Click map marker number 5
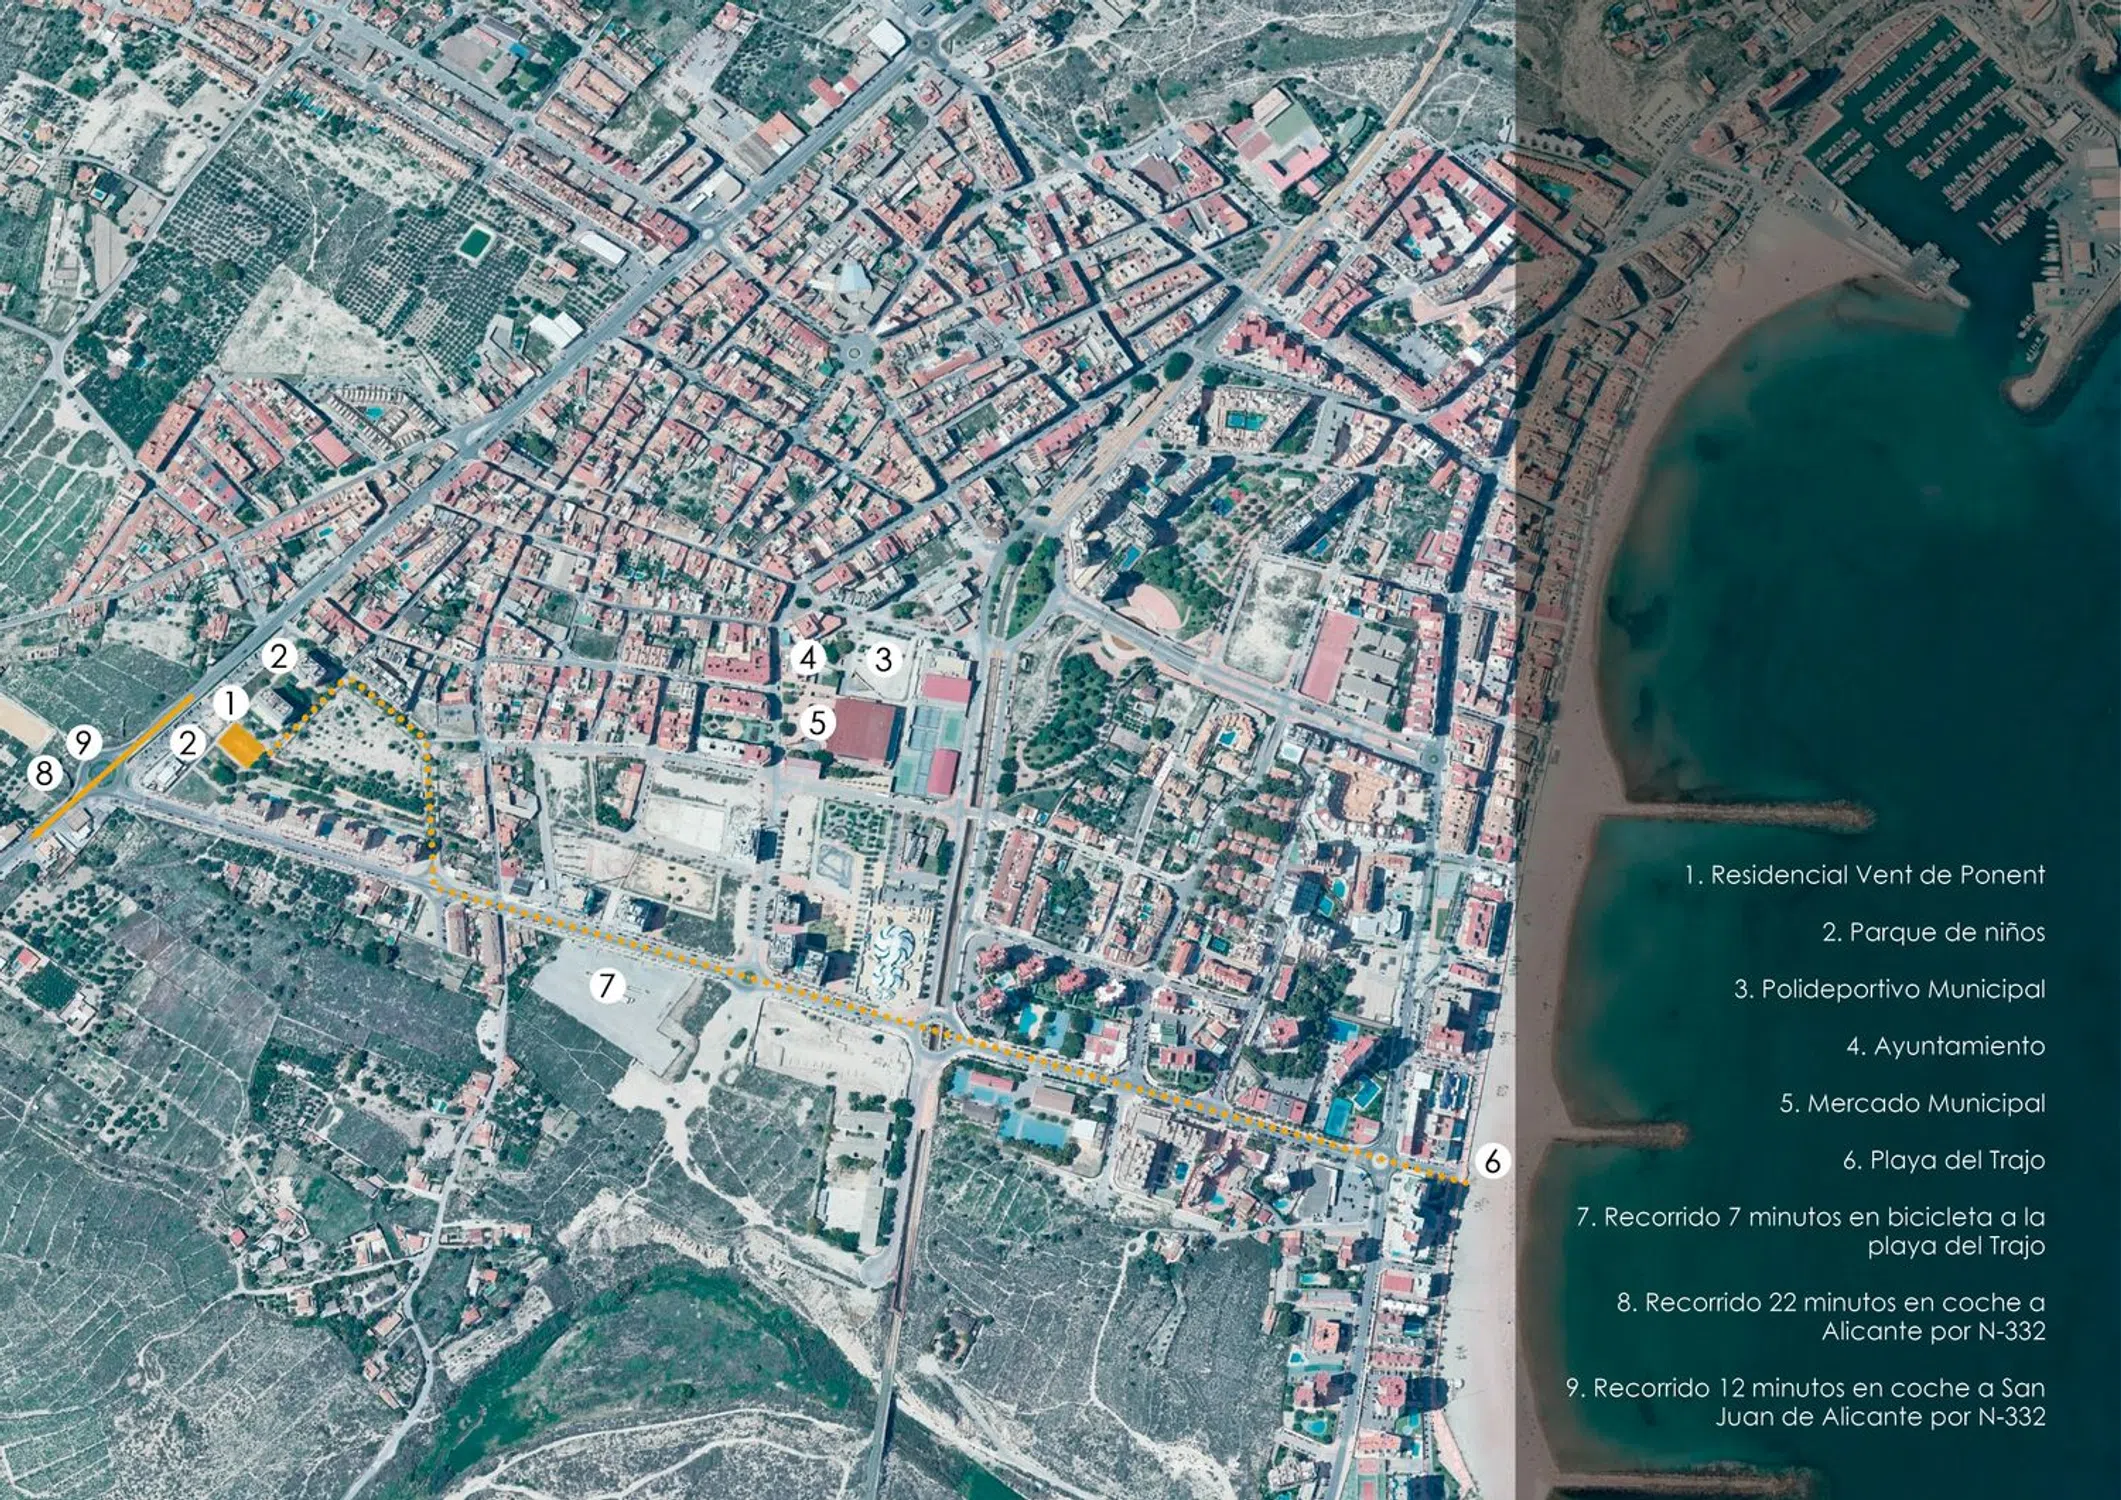Viewport: 2121px width, 1500px height. [x=818, y=722]
